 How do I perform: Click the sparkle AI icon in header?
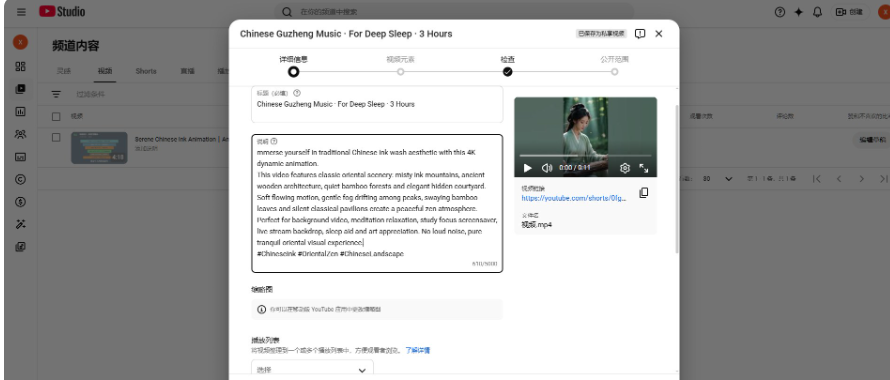coord(799,11)
